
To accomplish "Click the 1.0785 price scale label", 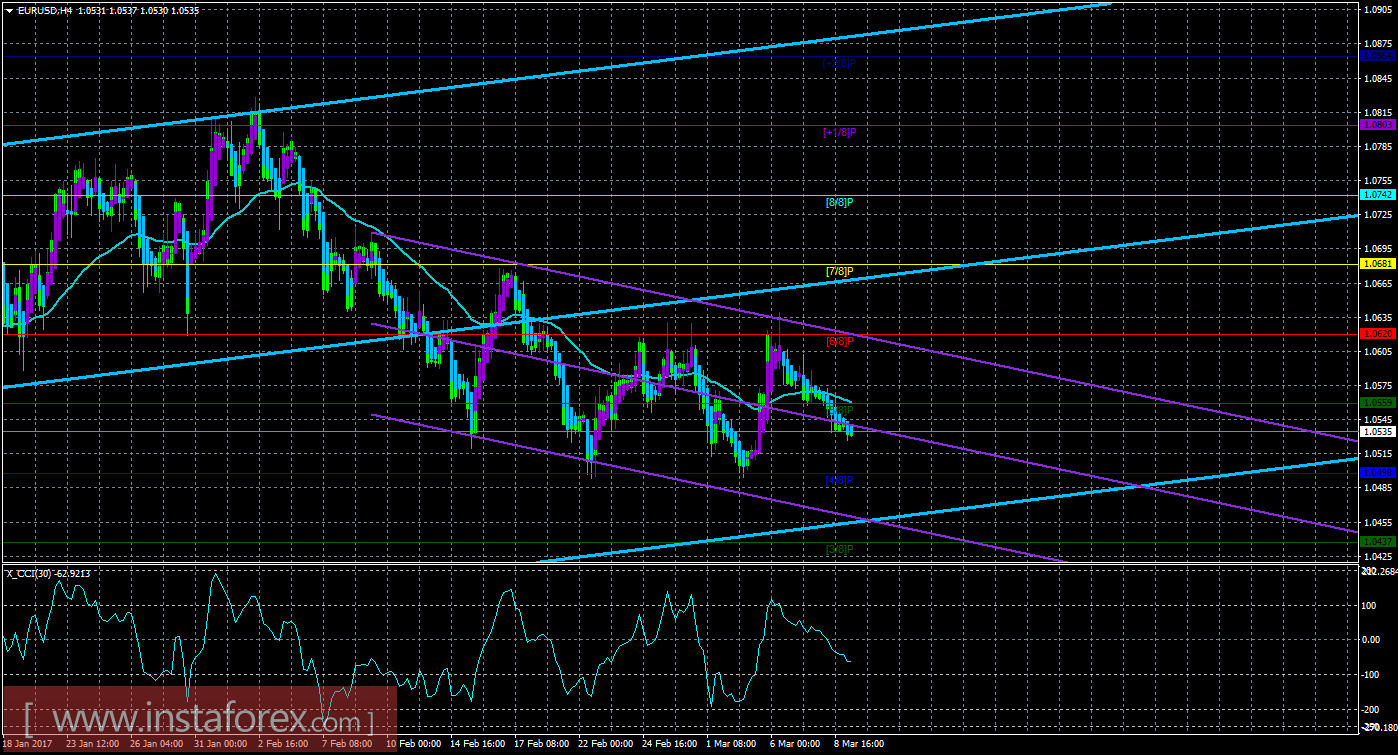I will [x=1377, y=146].
